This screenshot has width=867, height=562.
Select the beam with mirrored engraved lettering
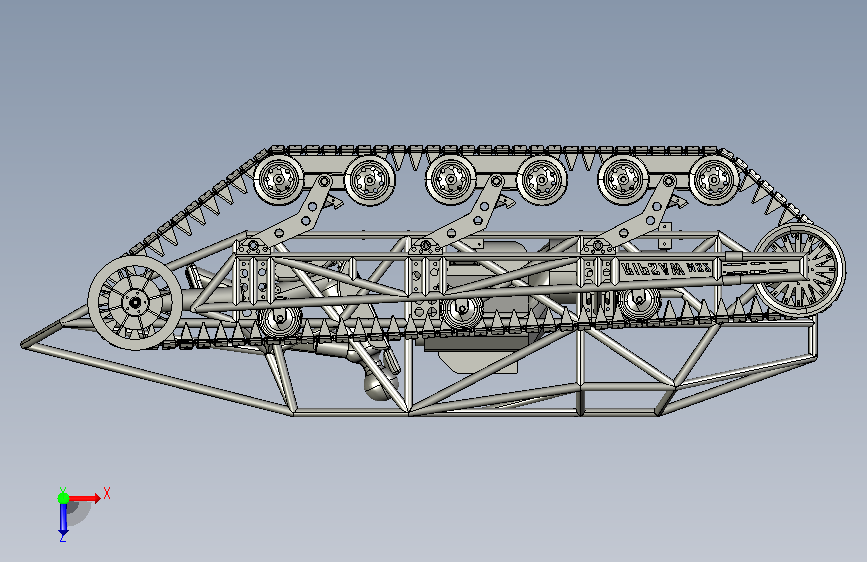tap(664, 269)
